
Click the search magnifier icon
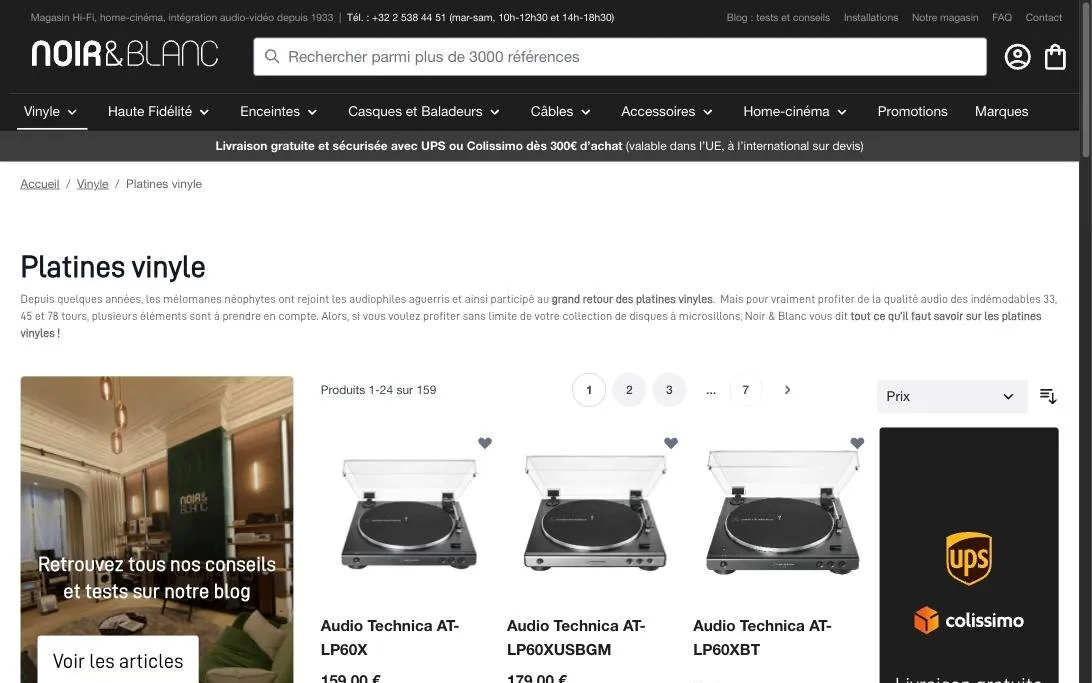pyautogui.click(x=272, y=56)
